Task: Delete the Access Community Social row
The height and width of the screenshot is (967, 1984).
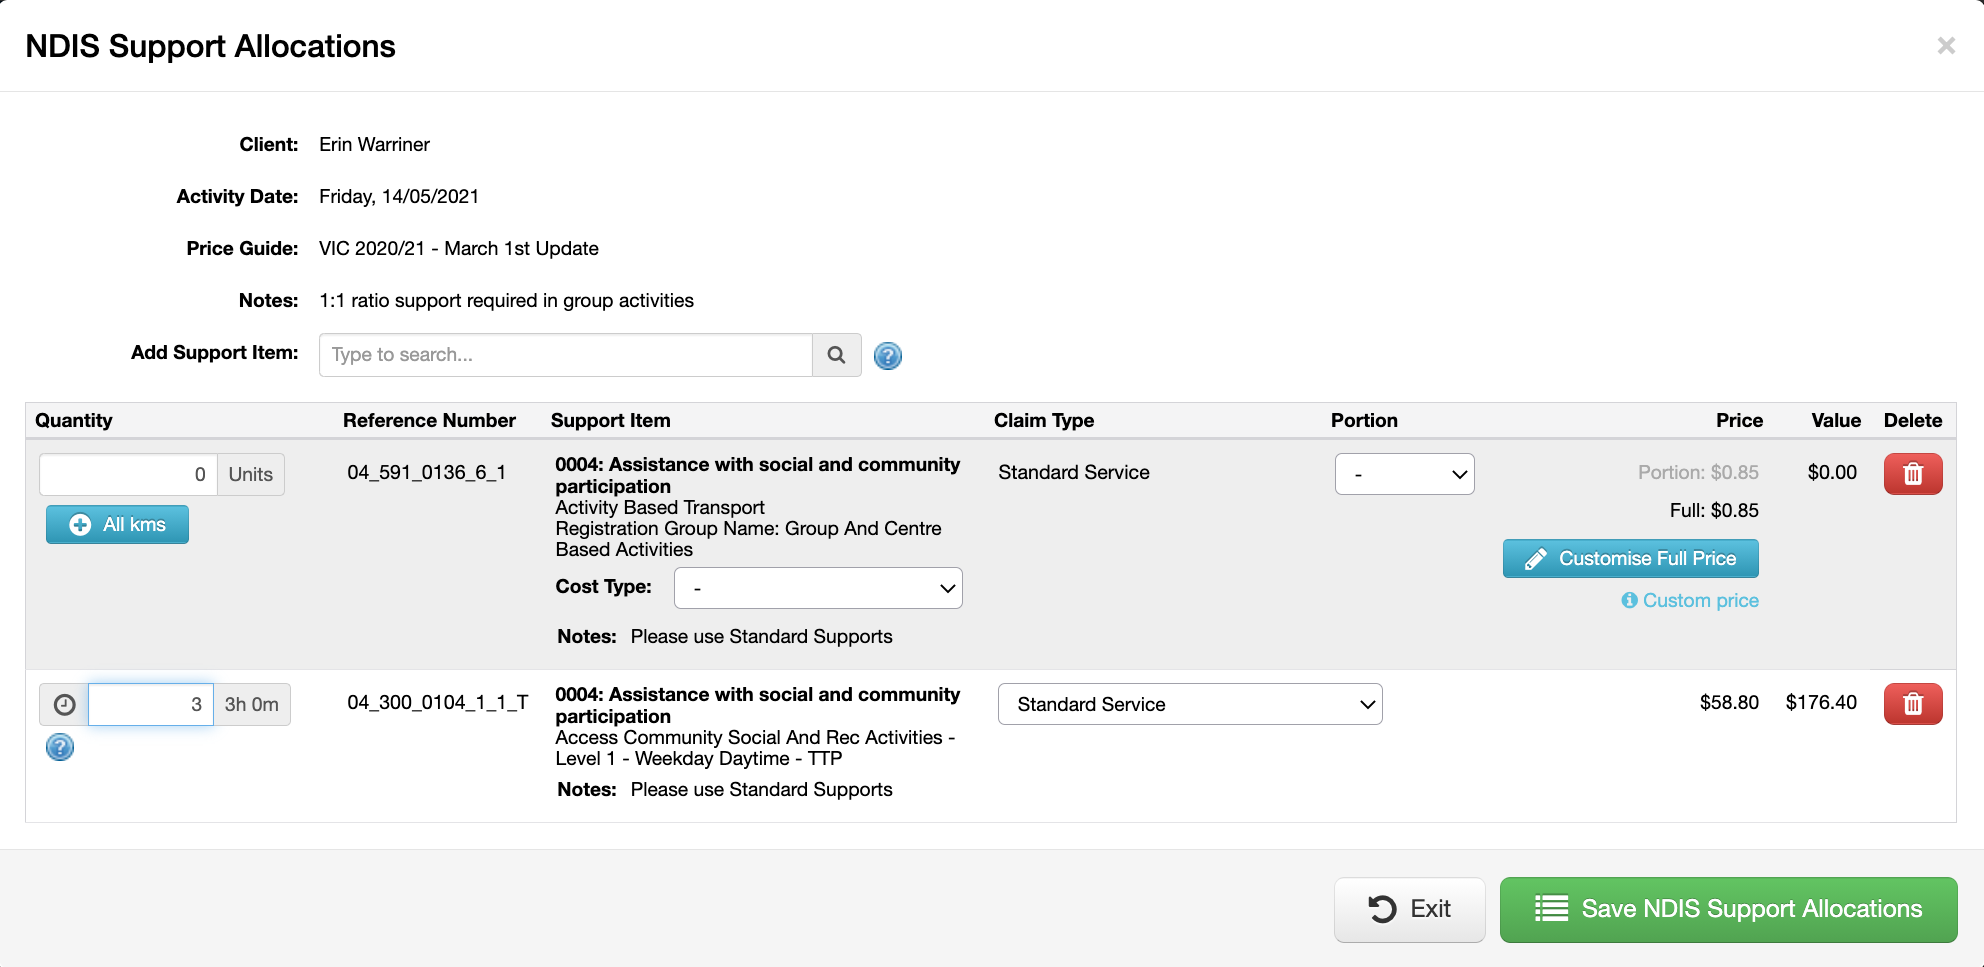Action: [1912, 704]
